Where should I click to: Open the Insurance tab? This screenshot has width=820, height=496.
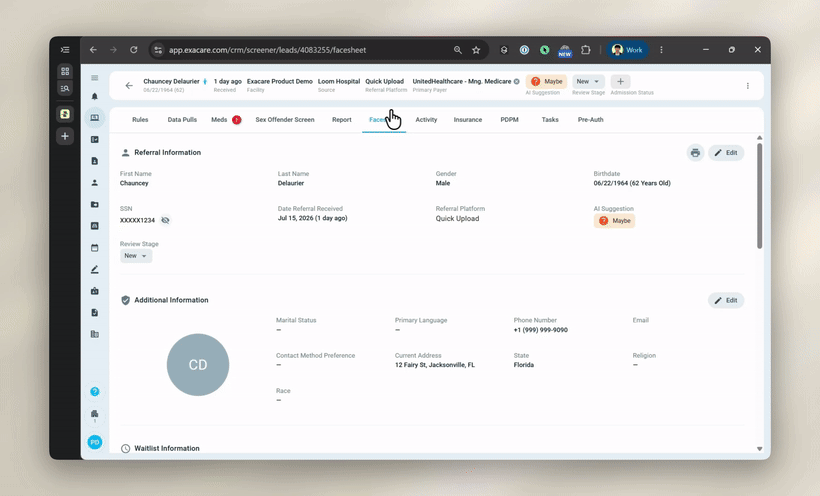(x=468, y=120)
